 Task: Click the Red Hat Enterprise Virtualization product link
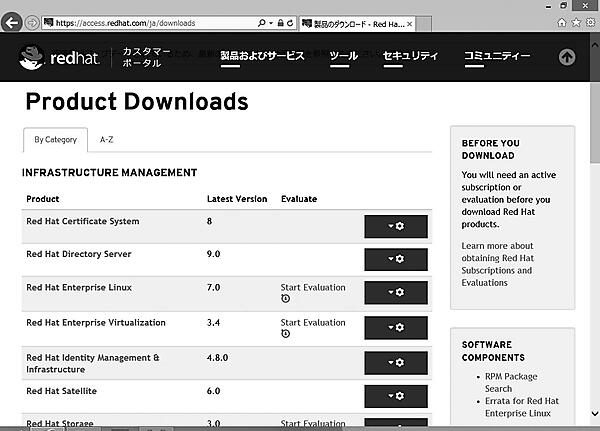[x=94, y=323]
